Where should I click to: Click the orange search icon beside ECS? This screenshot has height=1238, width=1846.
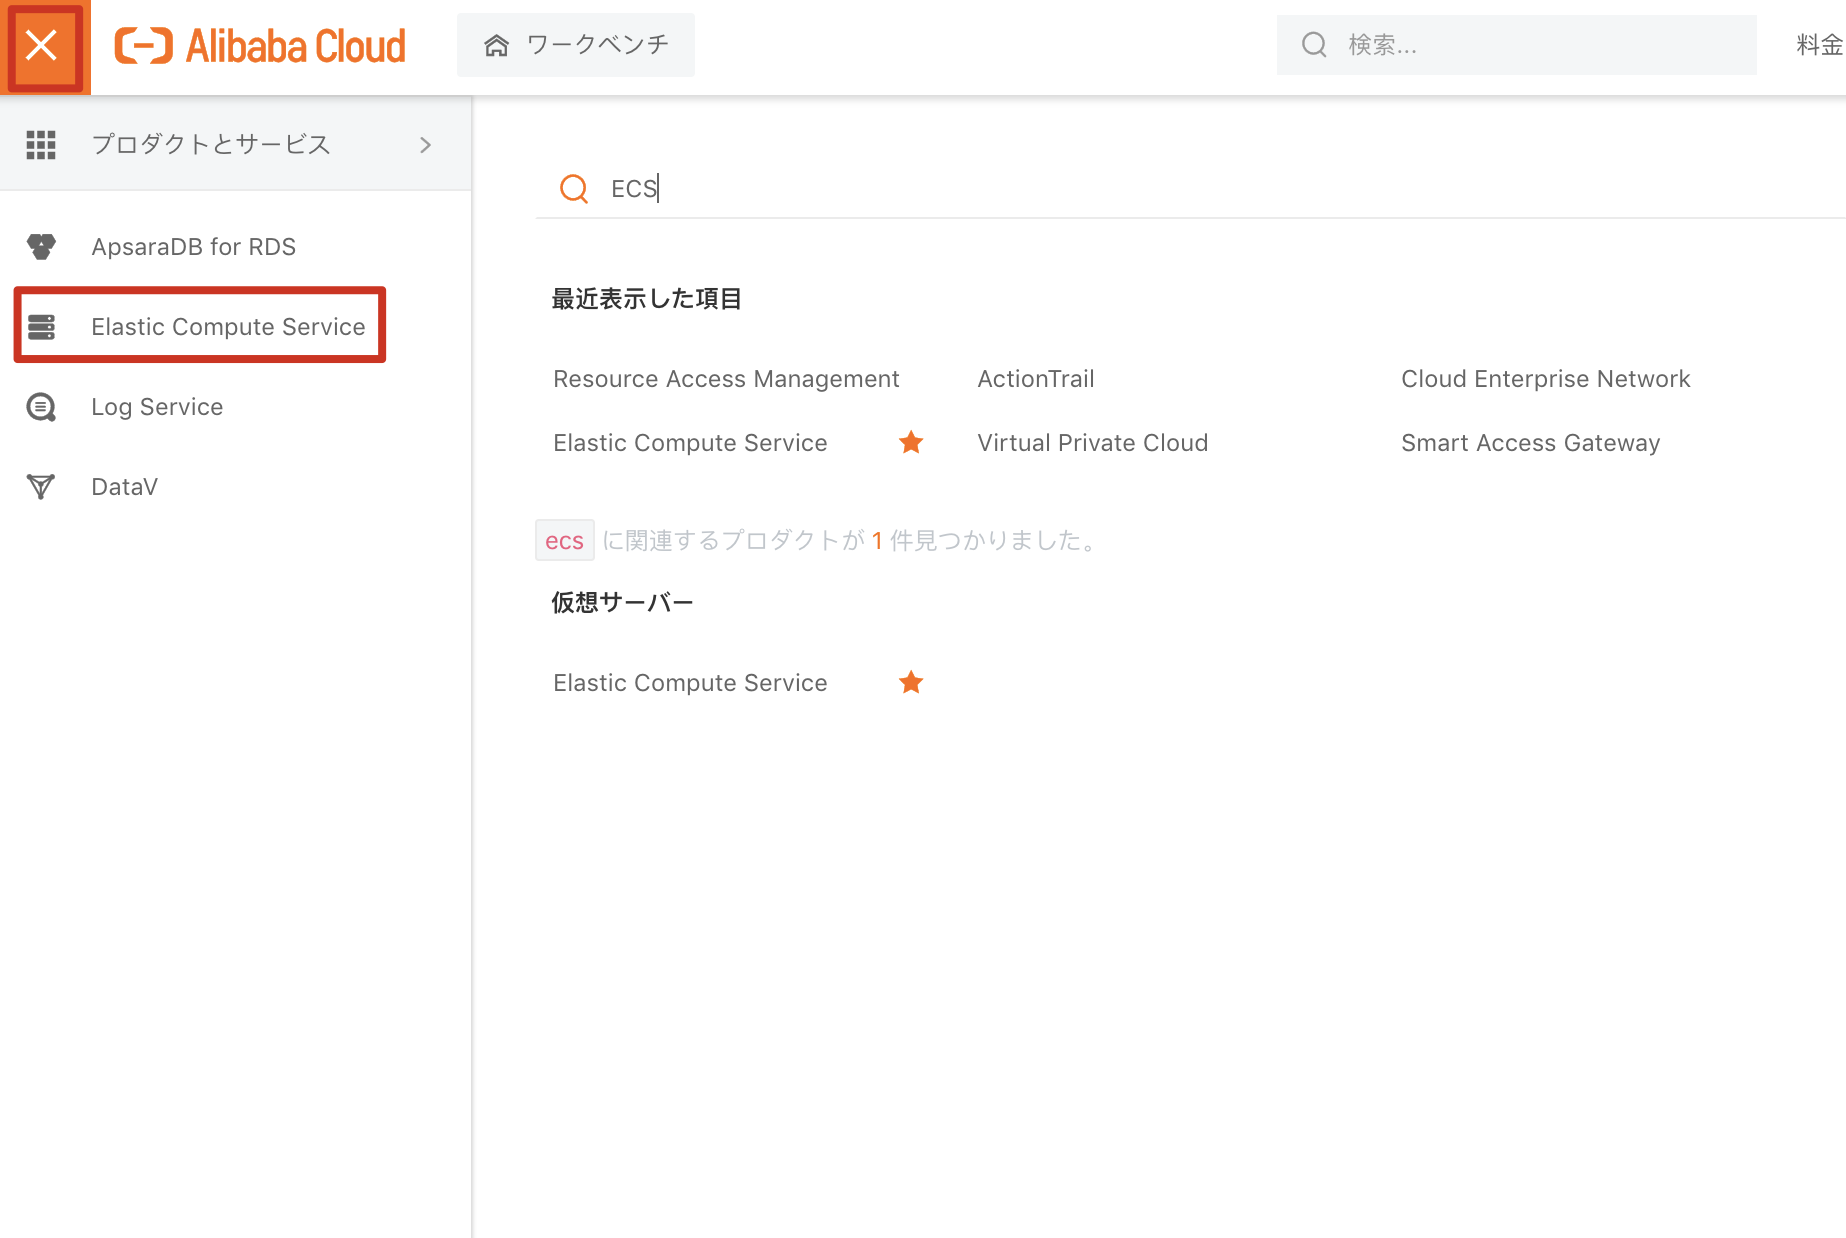coord(574,189)
